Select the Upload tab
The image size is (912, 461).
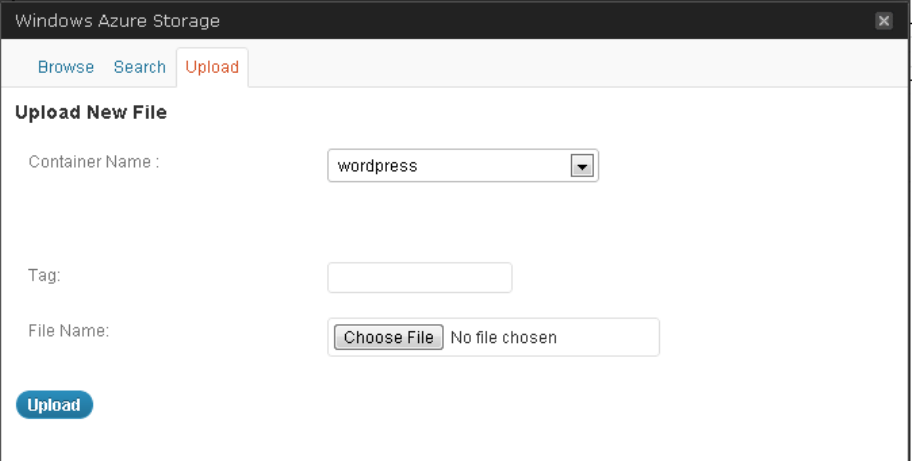coord(212,67)
